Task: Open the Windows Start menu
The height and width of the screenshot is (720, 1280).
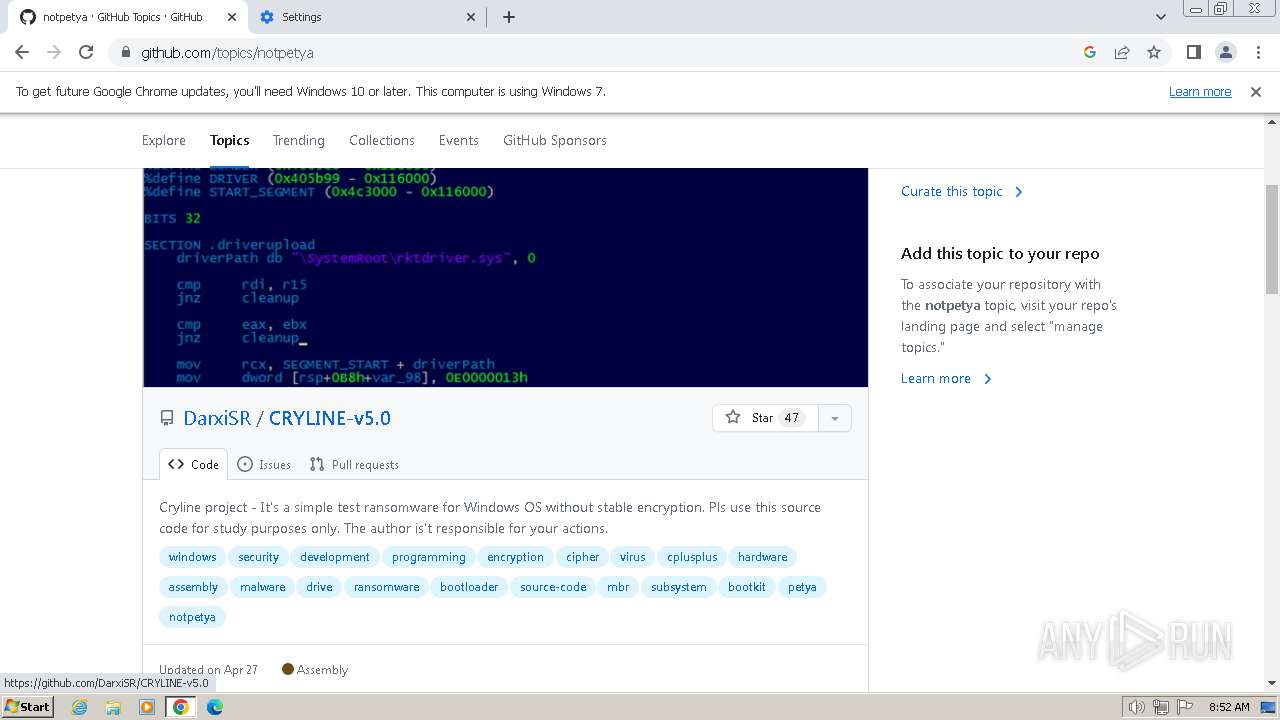Action: (x=28, y=706)
